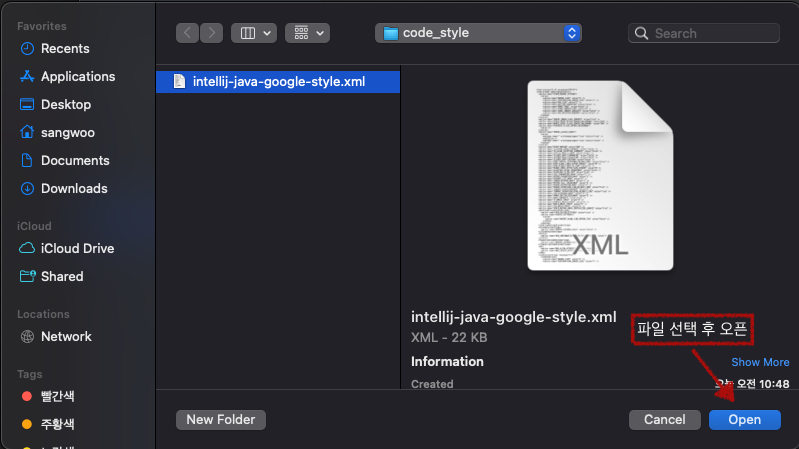The image size is (799, 449).
Task: Click the Desktop icon in the sidebar
Action: pyautogui.click(x=27, y=104)
